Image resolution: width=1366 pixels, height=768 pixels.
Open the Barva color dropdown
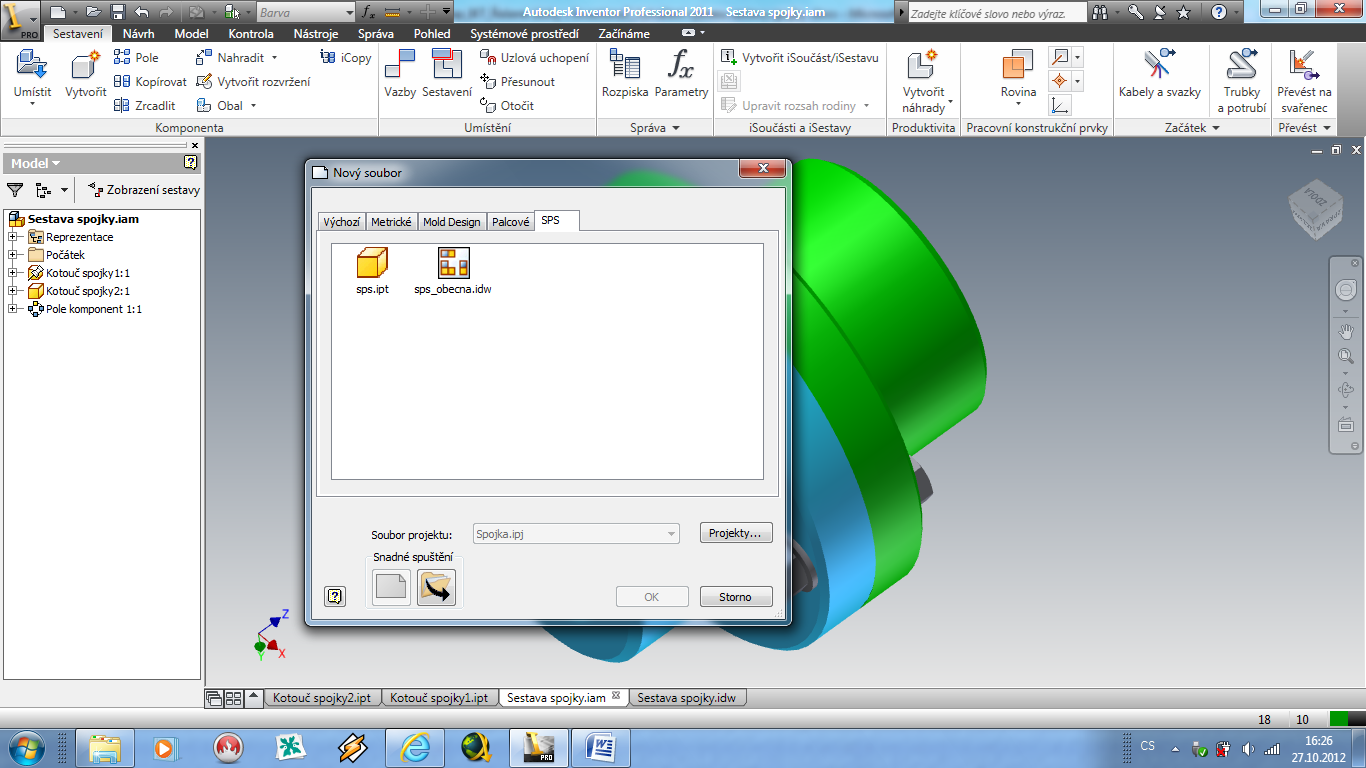click(306, 13)
